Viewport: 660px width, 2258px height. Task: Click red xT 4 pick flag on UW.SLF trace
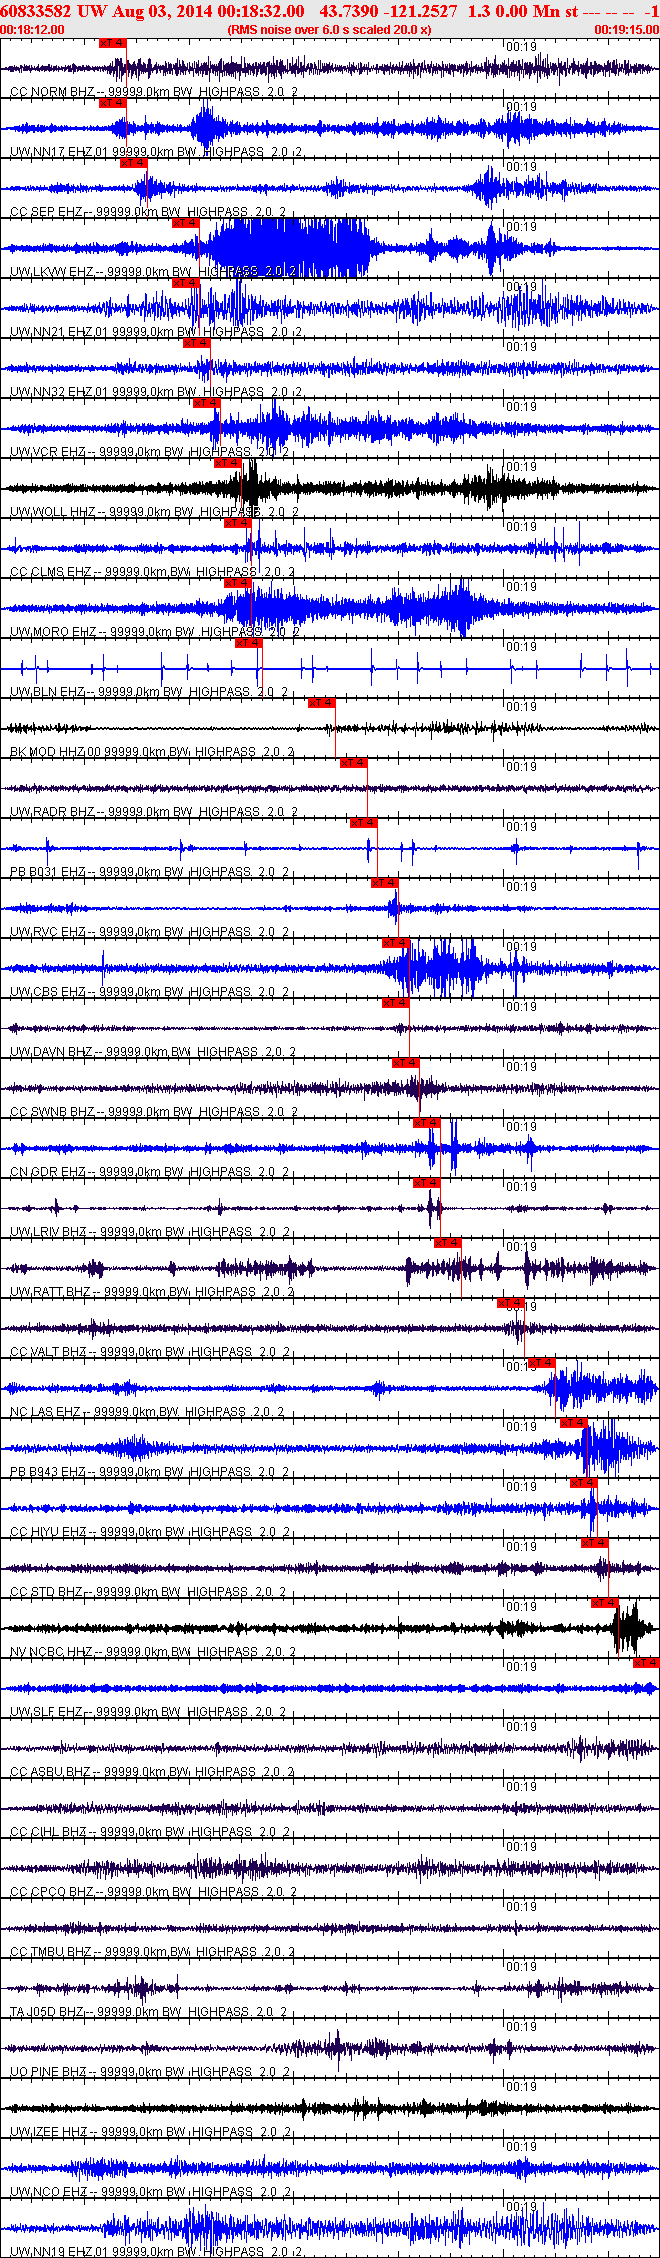[646, 1663]
